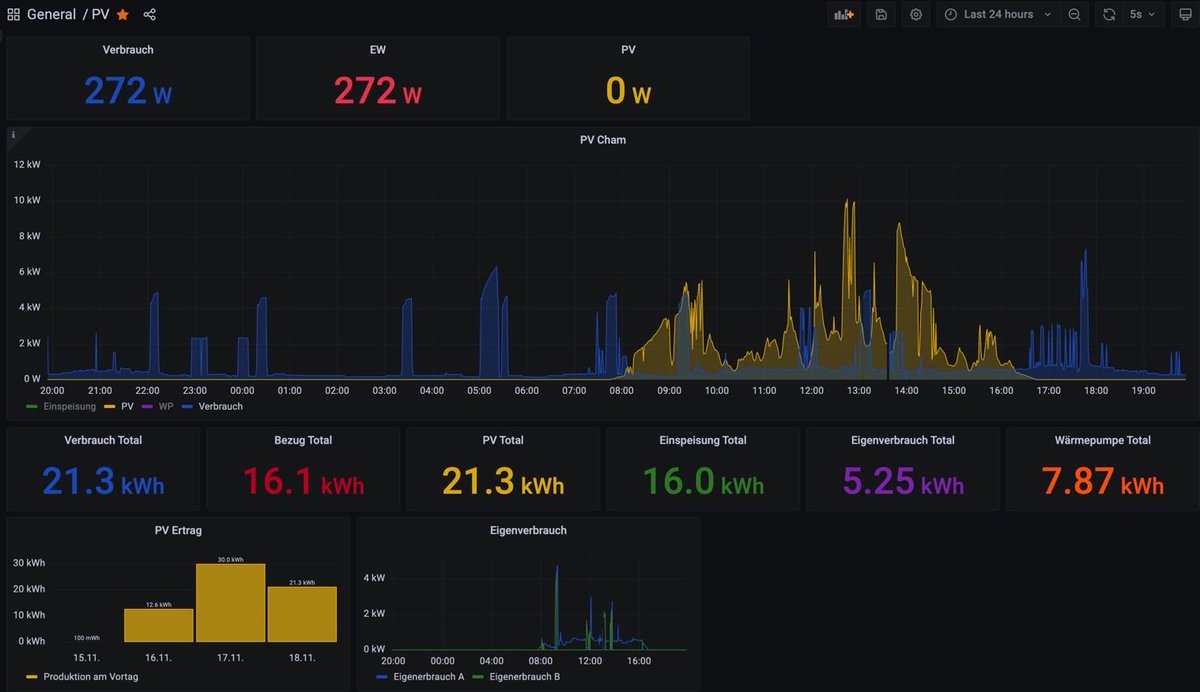Toggle WP series in legend
Viewport: 1200px width, 692px height.
click(x=166, y=407)
